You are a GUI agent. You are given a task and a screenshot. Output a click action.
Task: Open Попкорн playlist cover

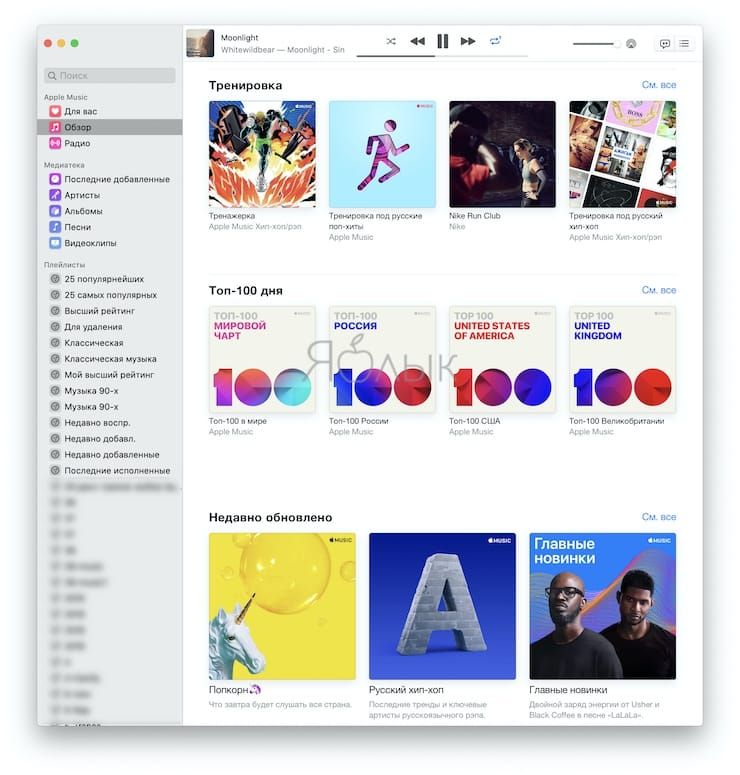pos(282,606)
